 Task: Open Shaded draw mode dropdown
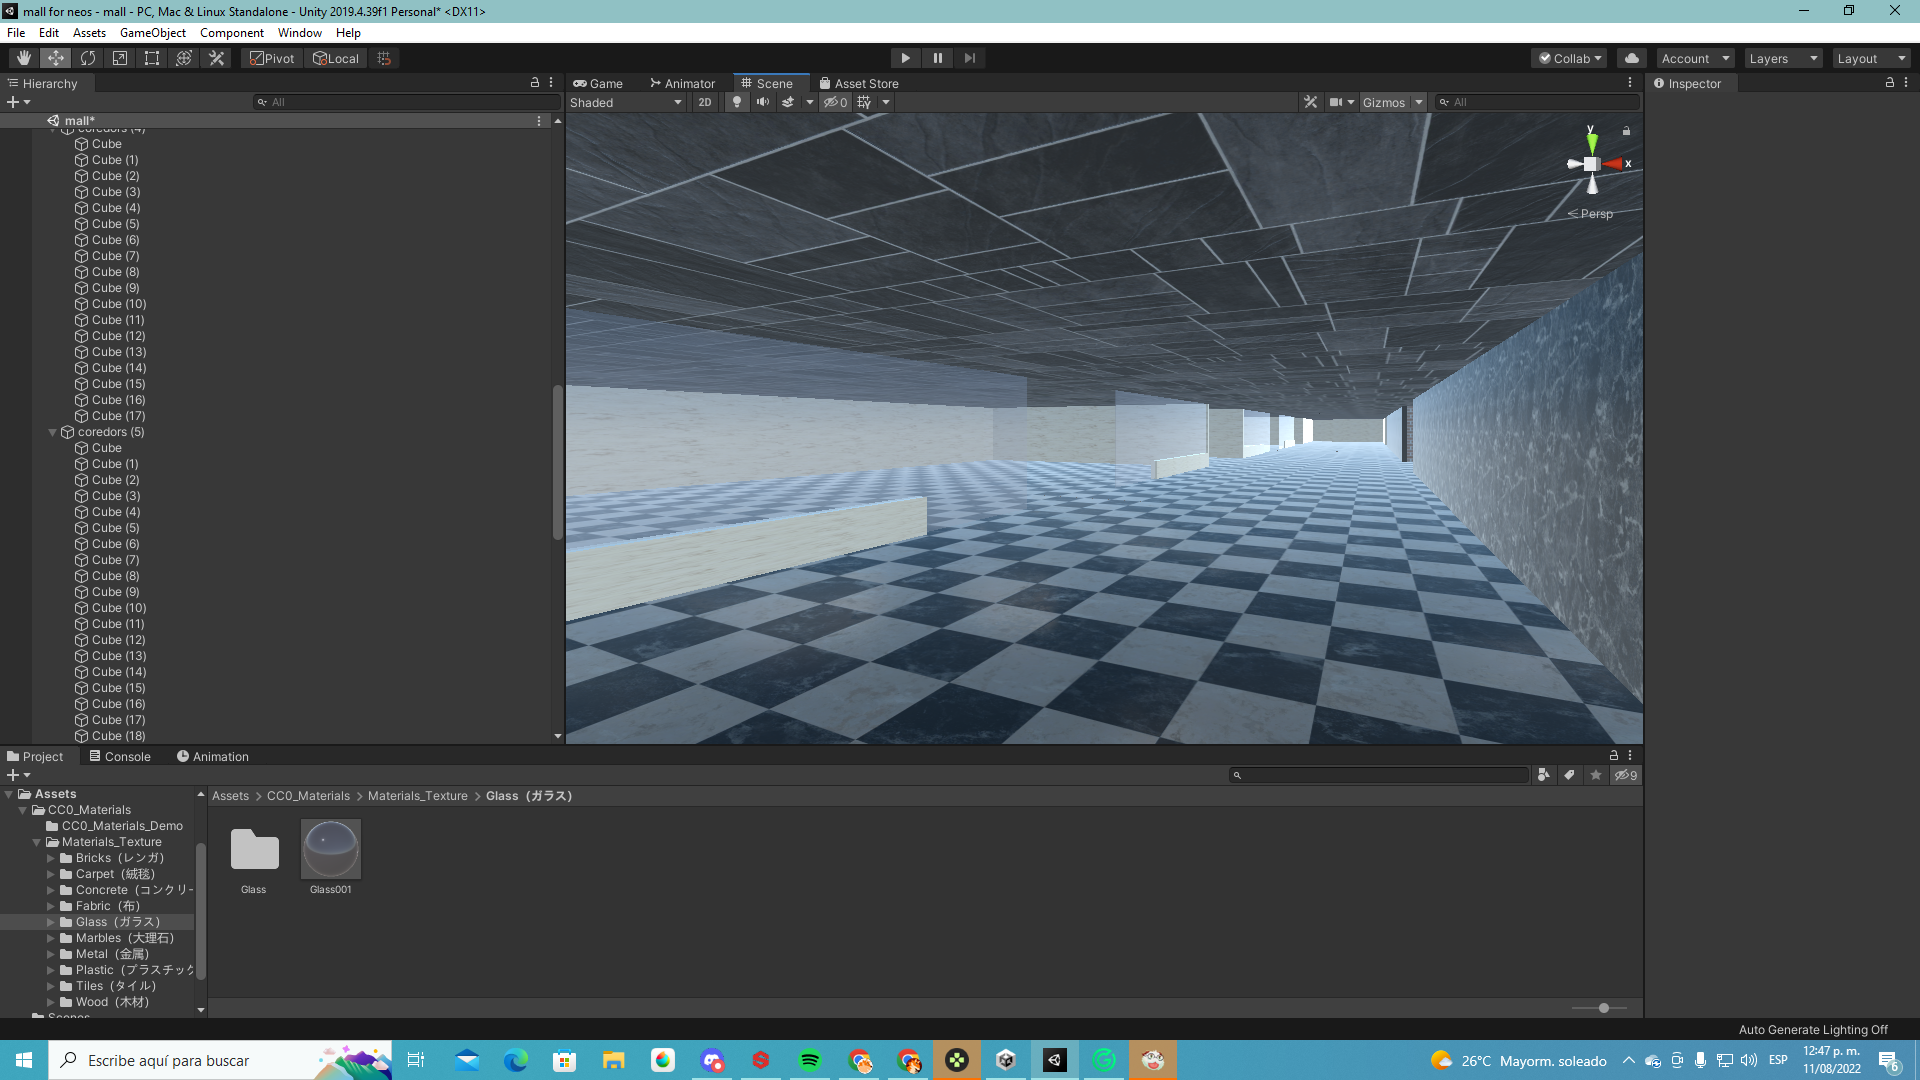[626, 102]
